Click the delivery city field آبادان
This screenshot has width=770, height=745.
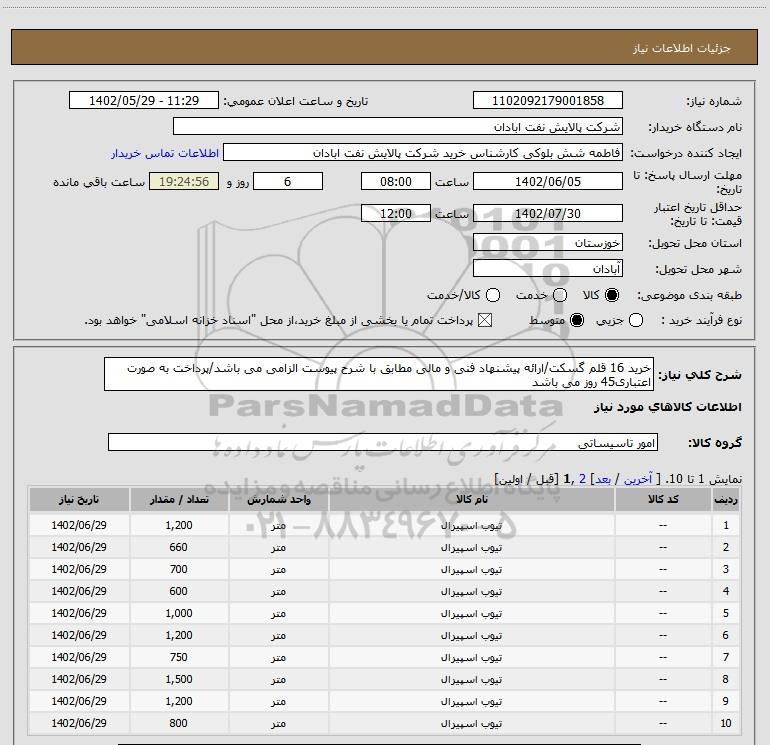[546, 269]
